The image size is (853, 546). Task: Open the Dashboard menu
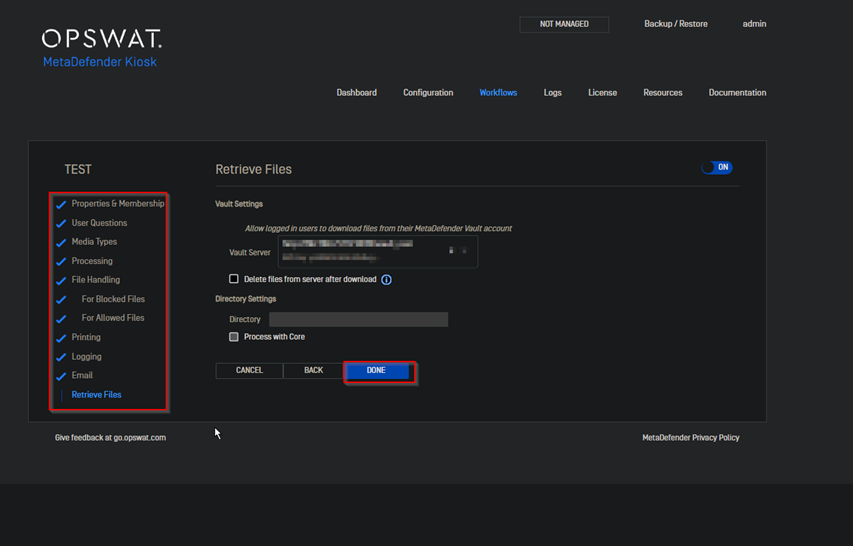point(356,92)
